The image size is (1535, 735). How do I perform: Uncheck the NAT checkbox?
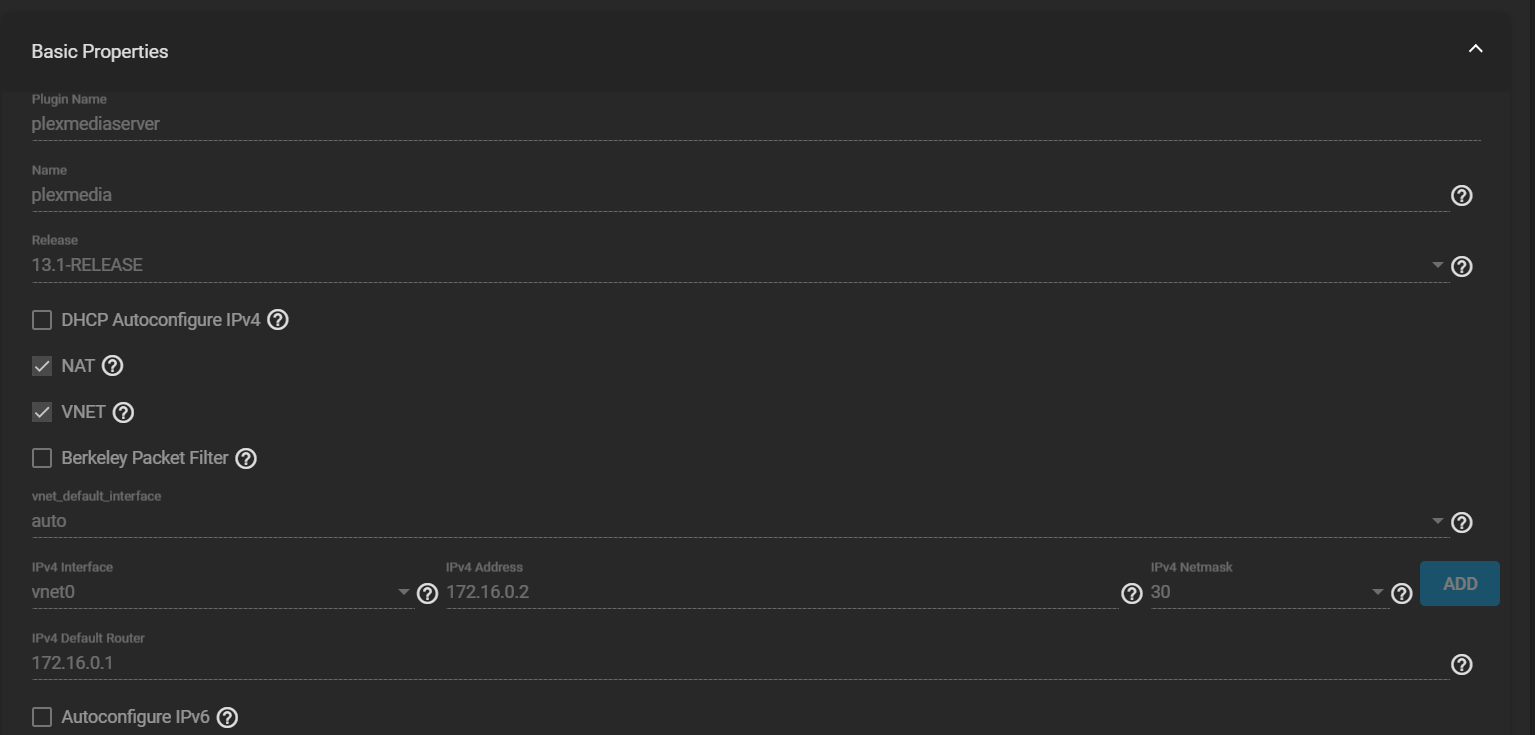click(x=42, y=366)
